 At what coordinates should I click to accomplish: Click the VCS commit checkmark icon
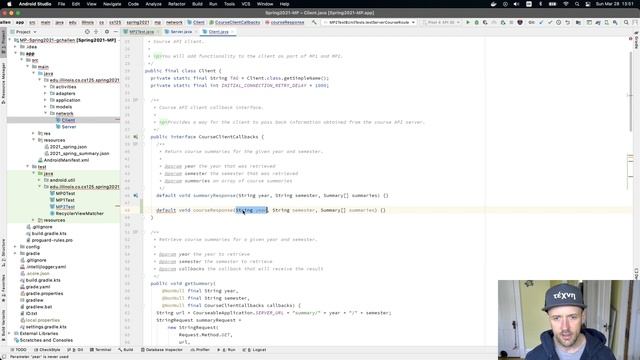click(550, 22)
